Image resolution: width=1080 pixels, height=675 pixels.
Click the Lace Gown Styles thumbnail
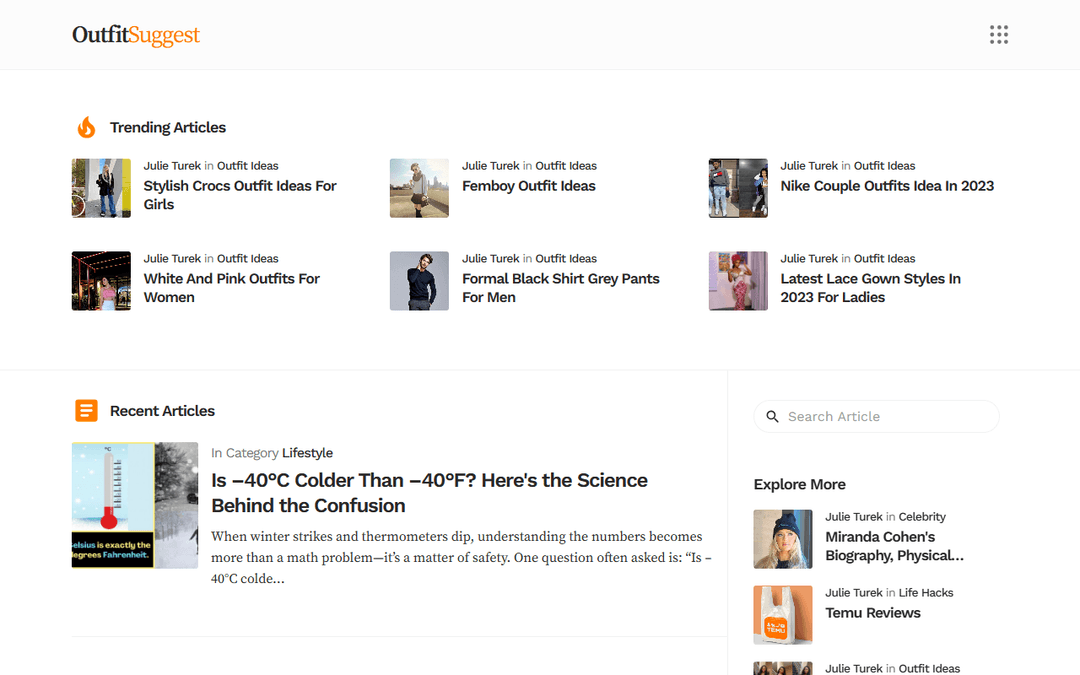[x=738, y=281]
